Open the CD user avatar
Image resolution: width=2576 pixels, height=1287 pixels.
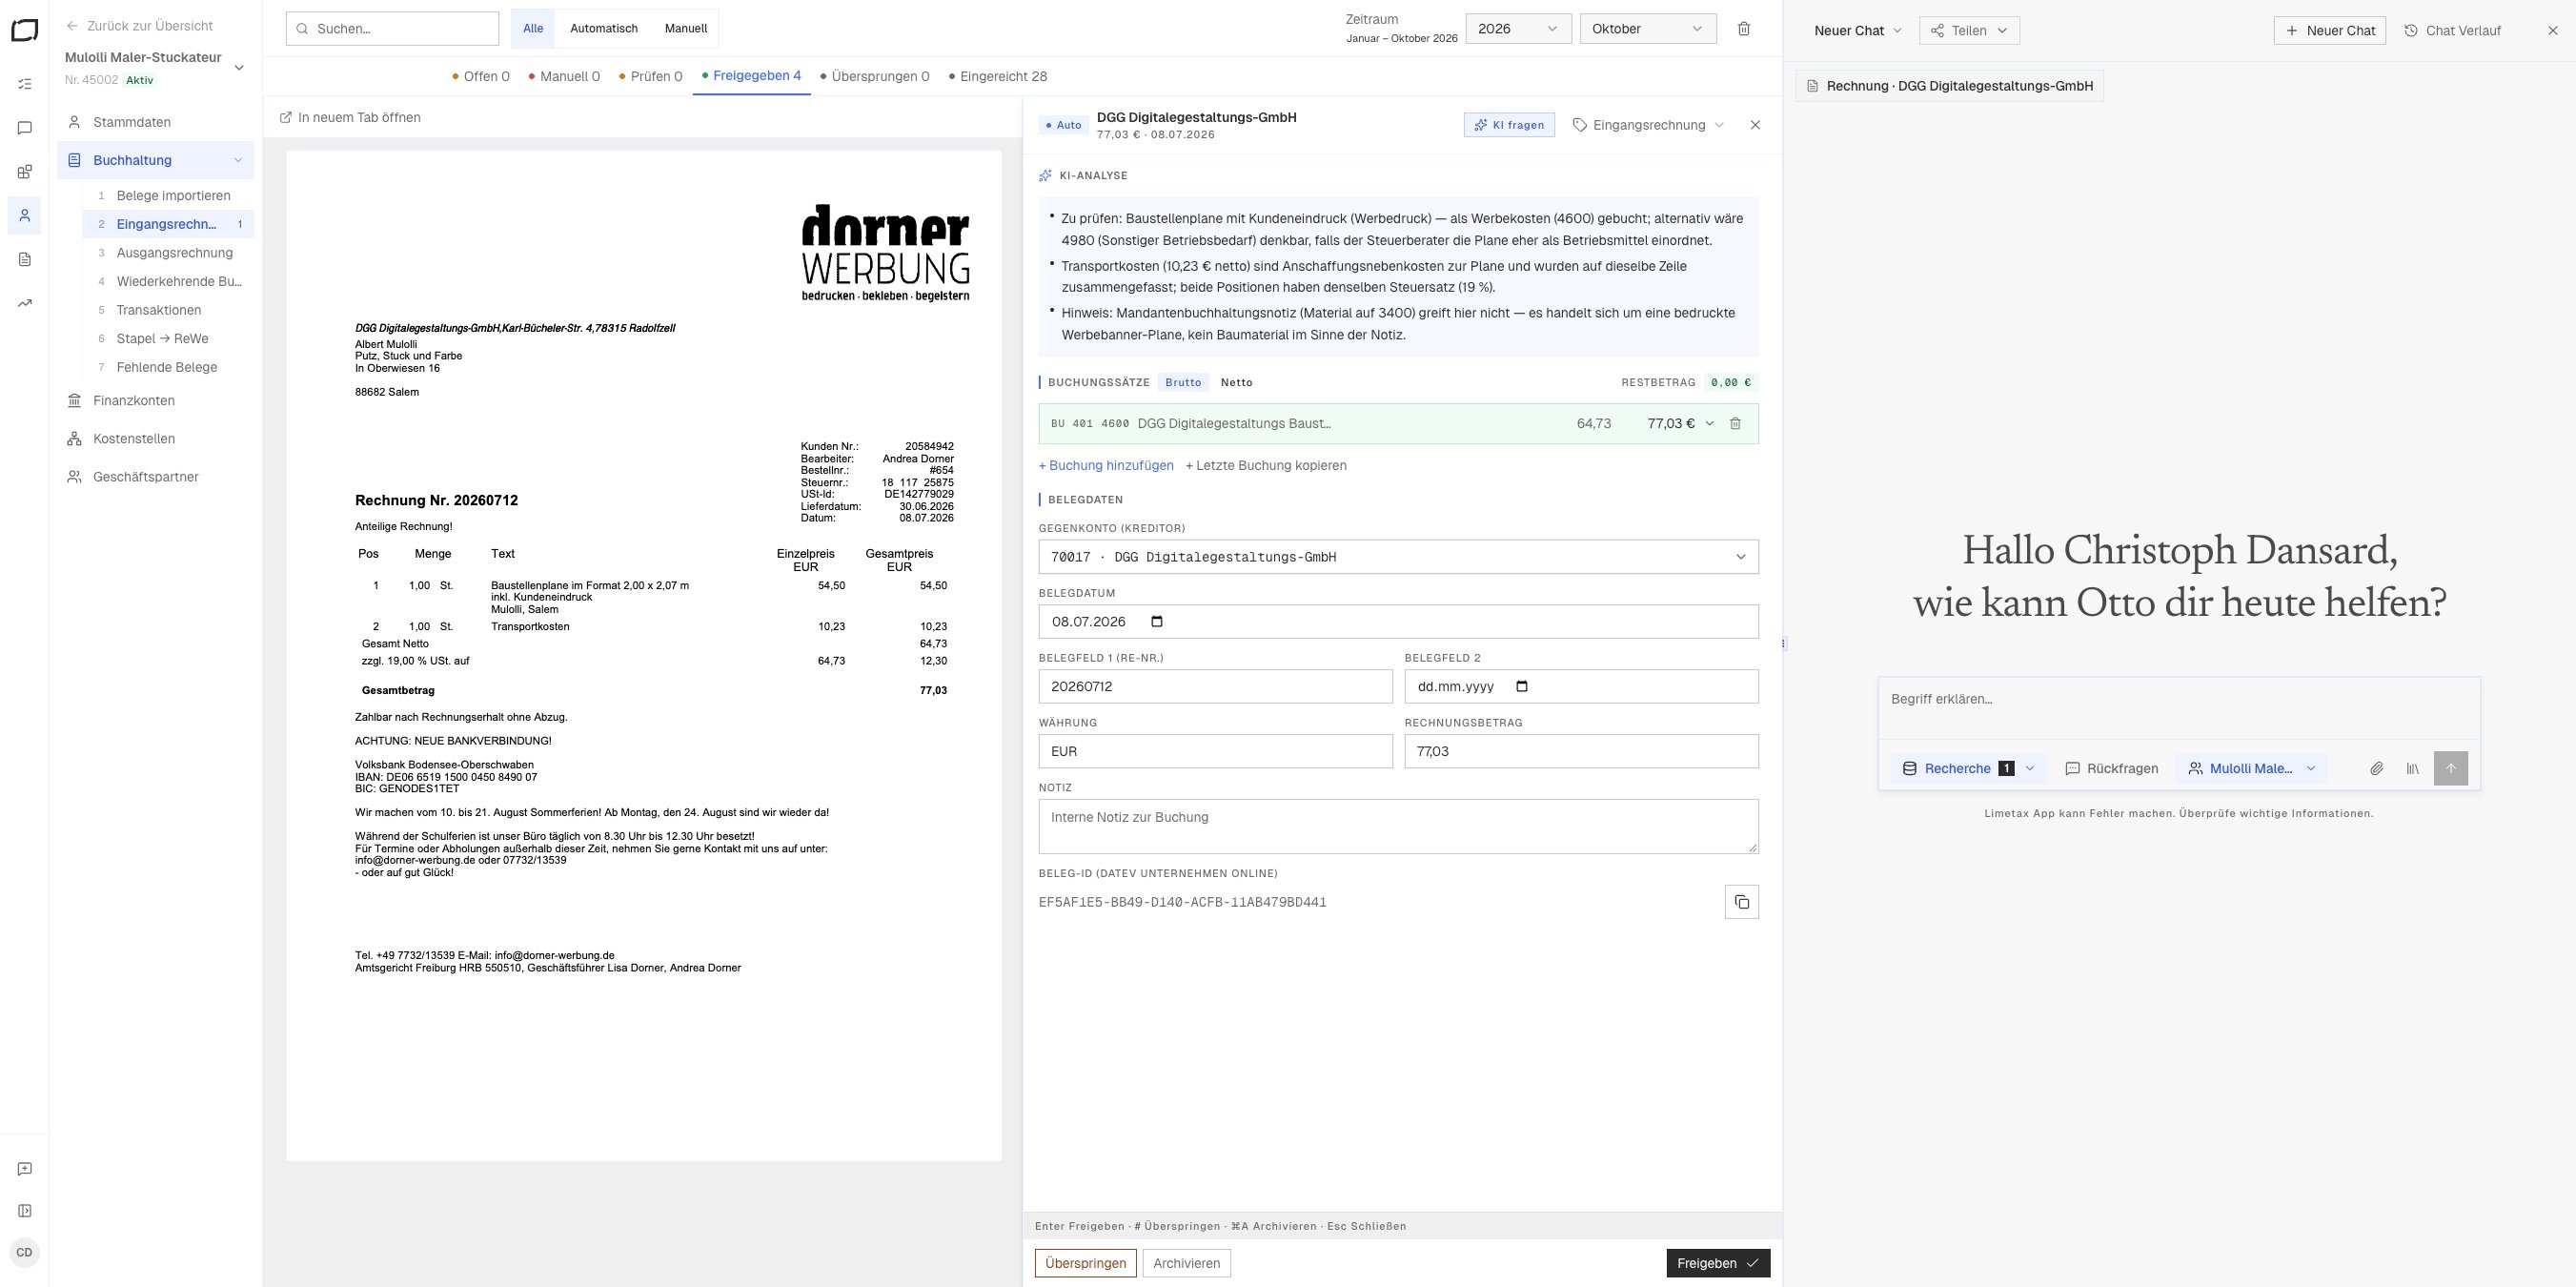tap(25, 1253)
